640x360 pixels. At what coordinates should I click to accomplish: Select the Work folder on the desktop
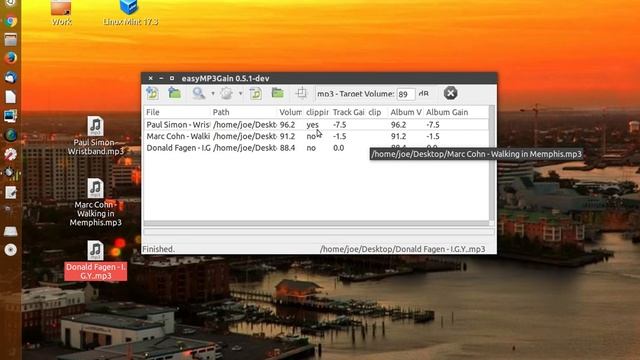click(61, 13)
